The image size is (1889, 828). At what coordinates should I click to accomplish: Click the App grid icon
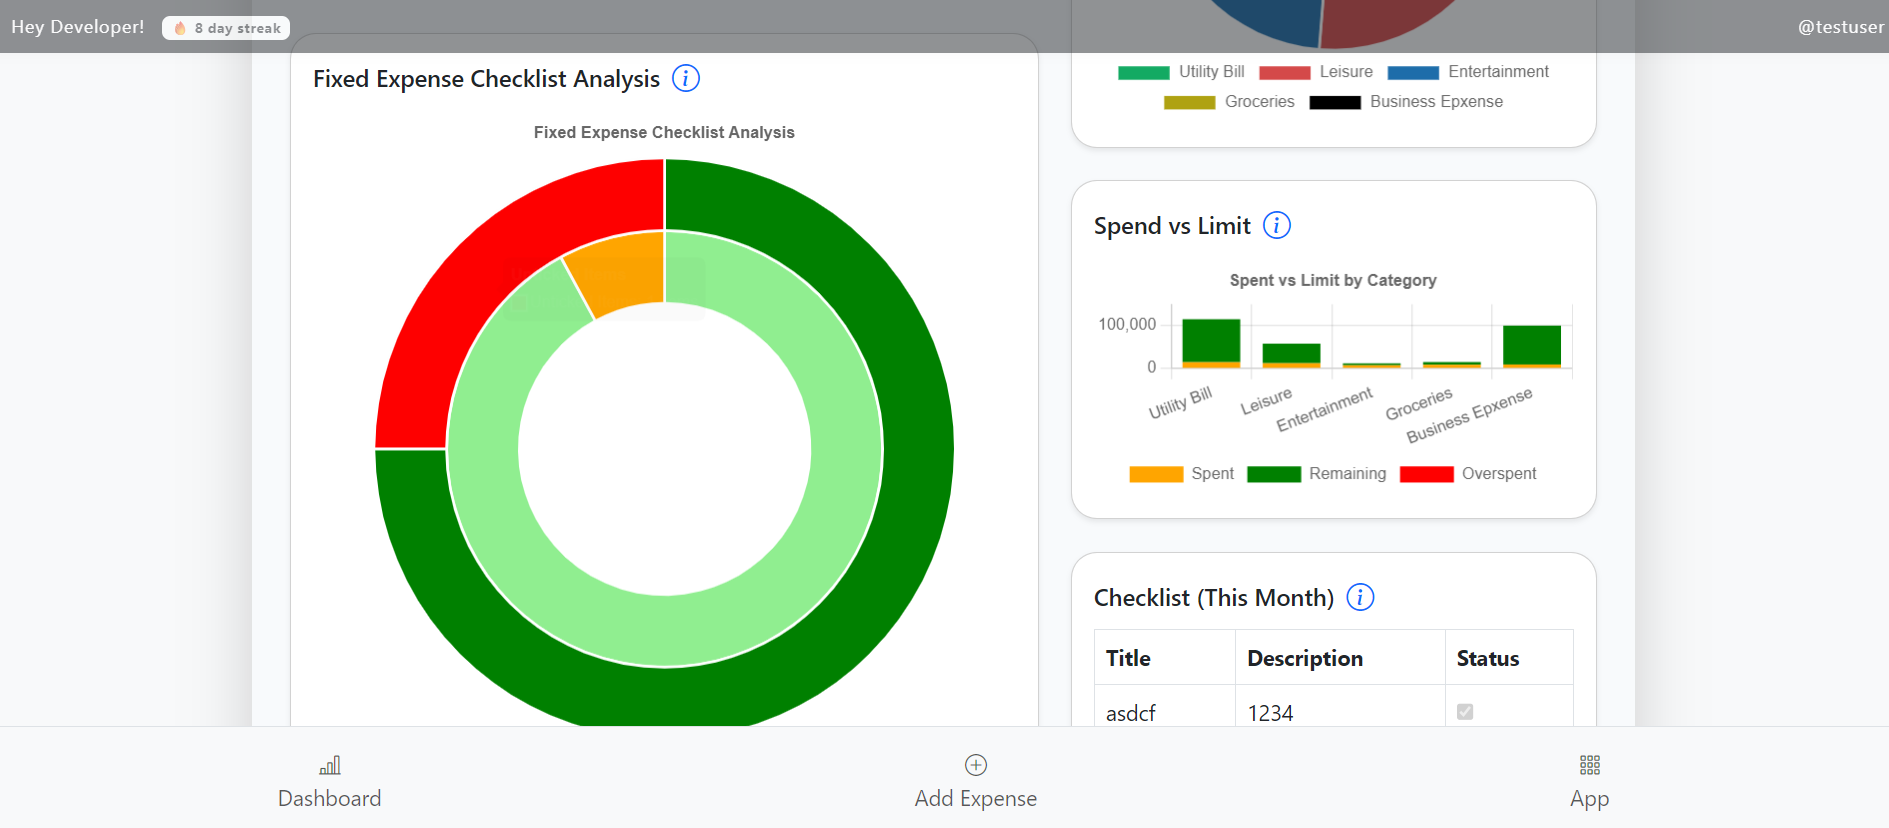1589,765
